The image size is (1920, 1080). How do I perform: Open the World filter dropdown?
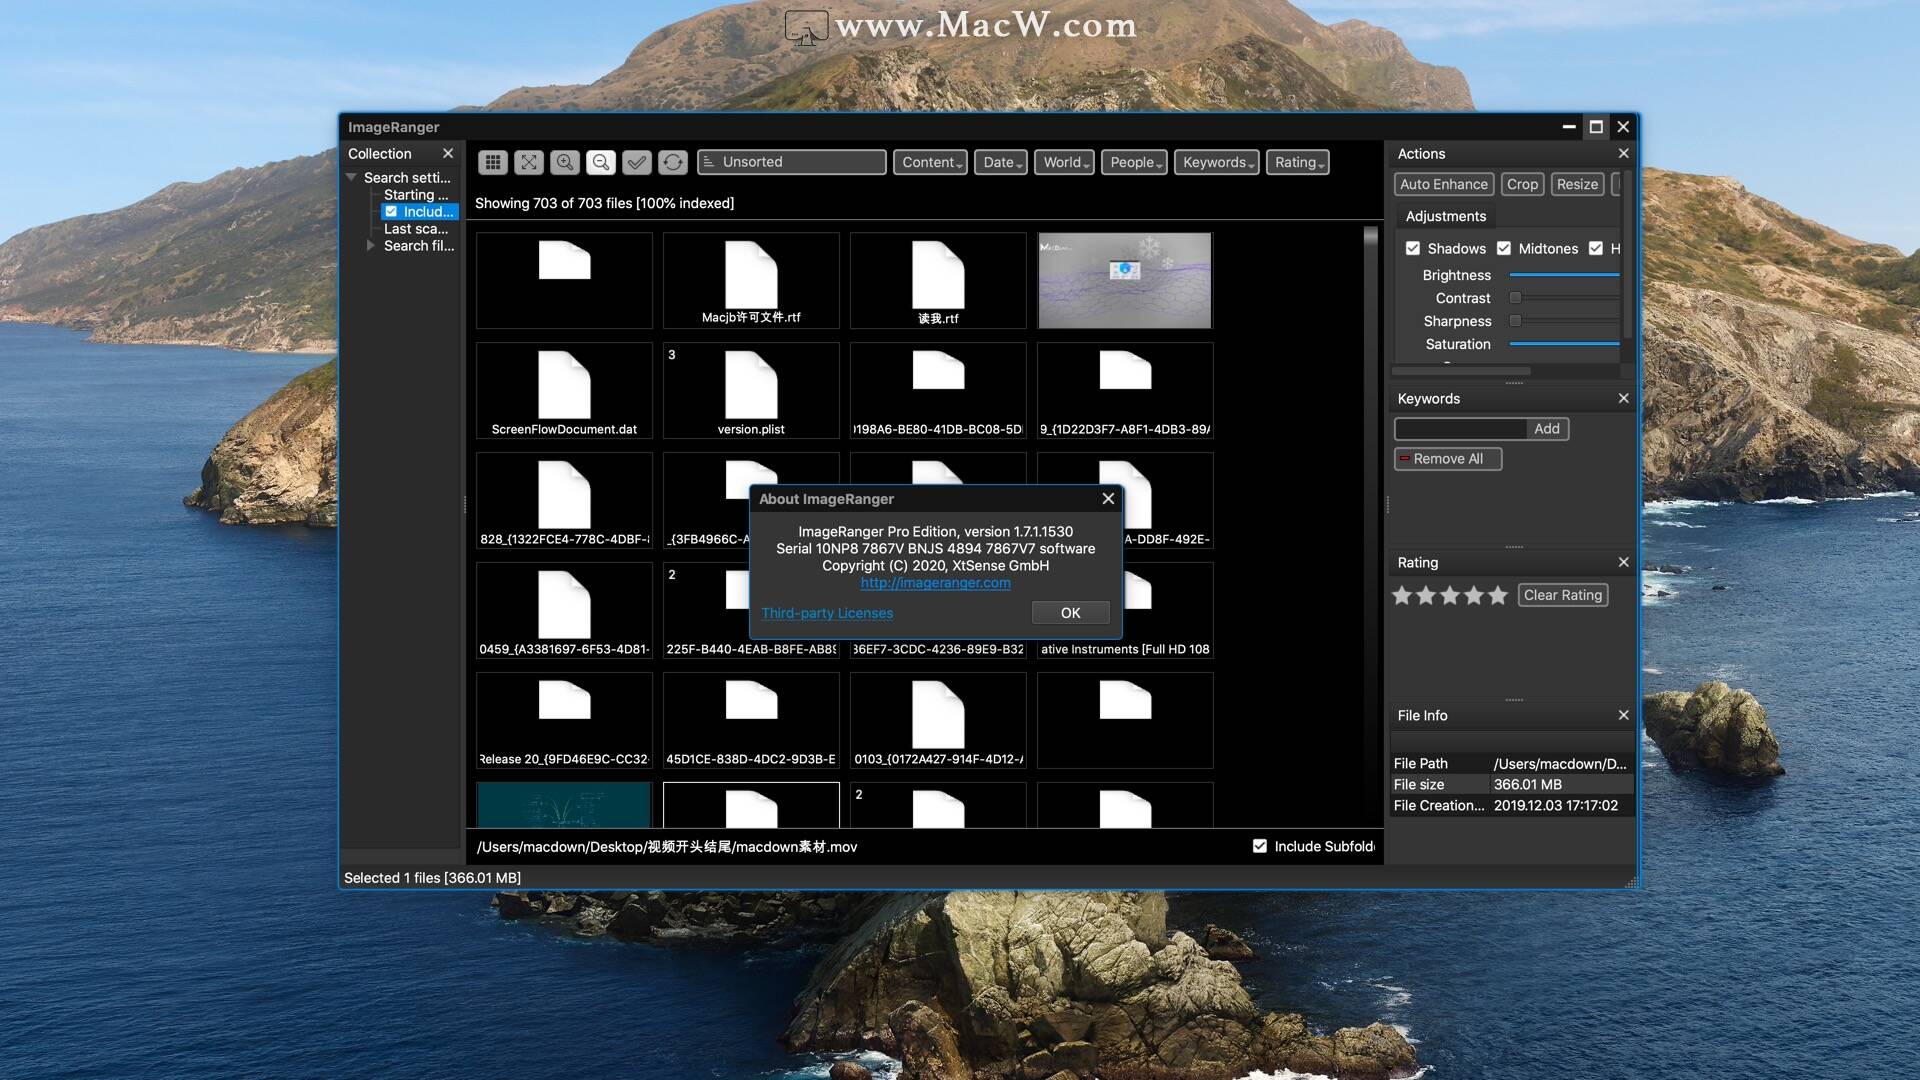(1064, 162)
